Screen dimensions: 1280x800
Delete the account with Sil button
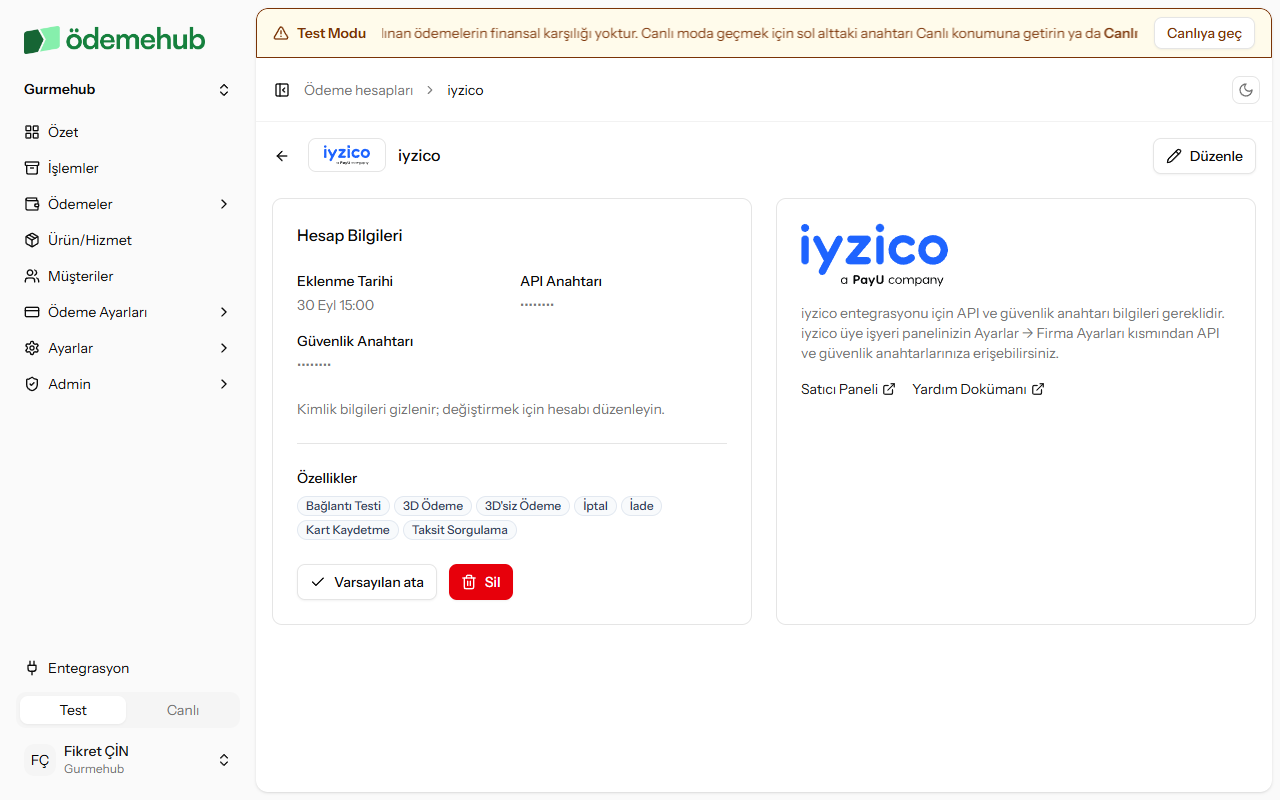tap(481, 582)
